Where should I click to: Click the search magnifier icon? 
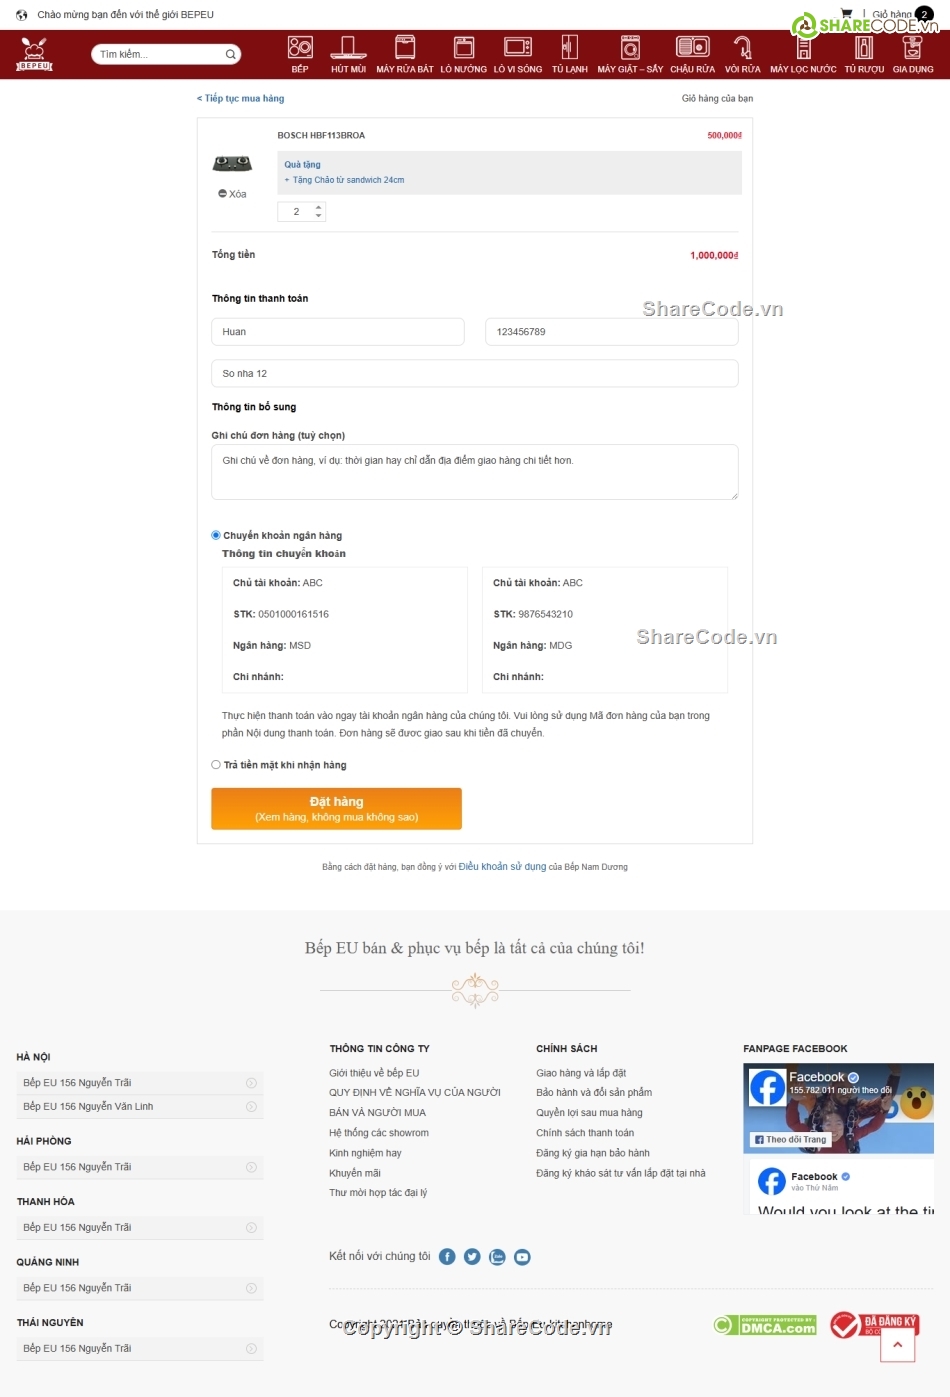point(230,54)
